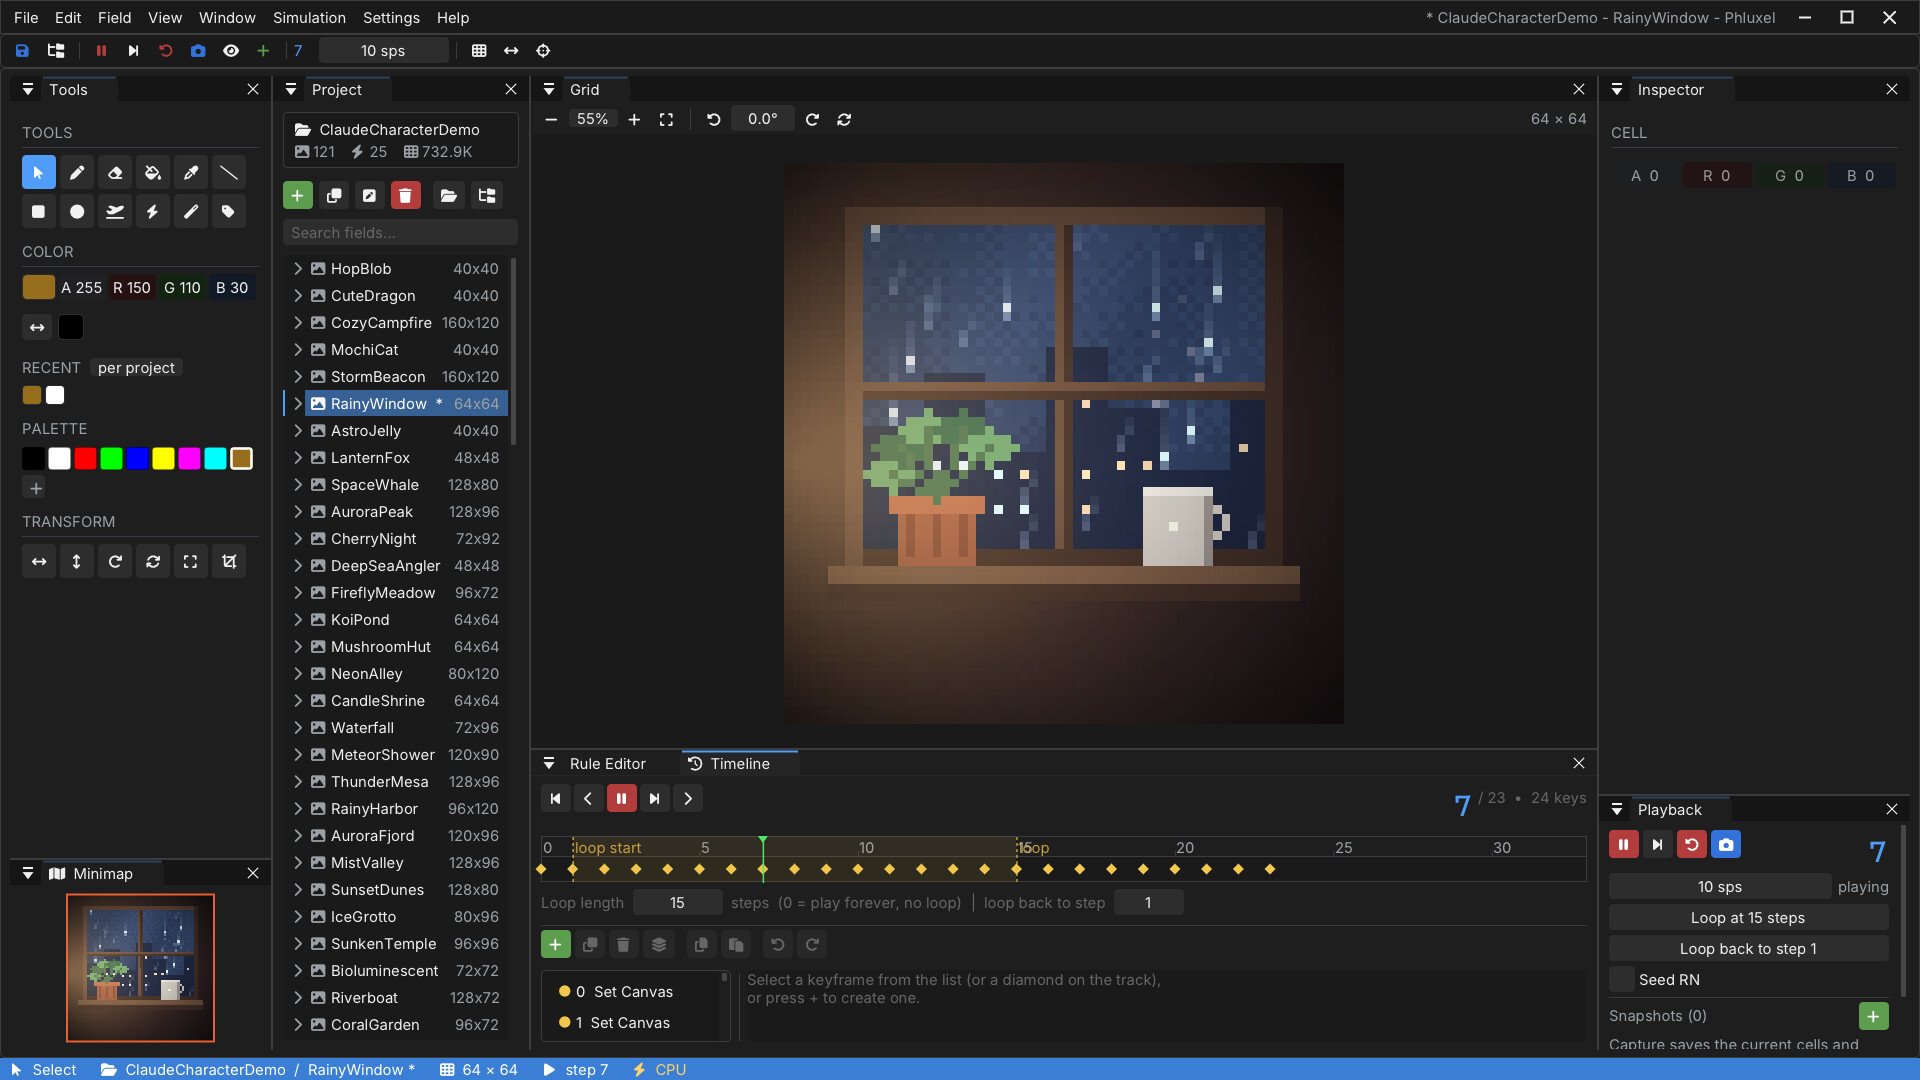Viewport: 1920px width, 1080px height.
Task: Expand the CozyCampfire field
Action: (x=298, y=323)
